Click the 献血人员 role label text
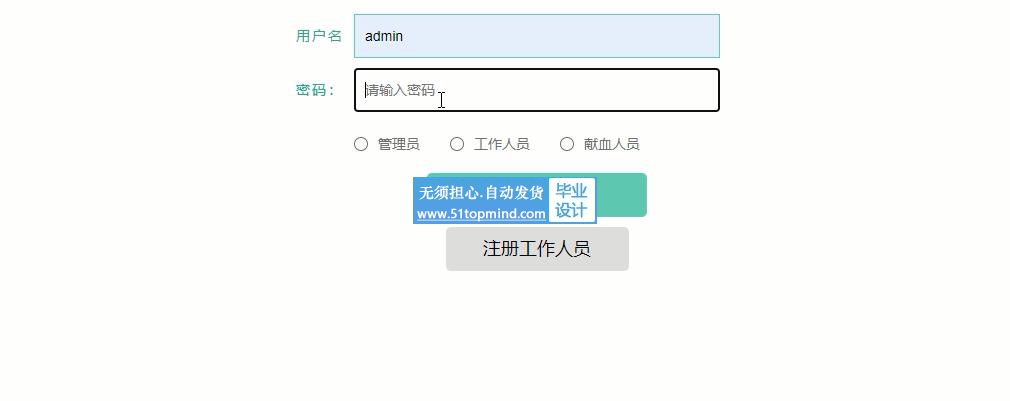The width and height of the screenshot is (1010, 401). click(611, 144)
